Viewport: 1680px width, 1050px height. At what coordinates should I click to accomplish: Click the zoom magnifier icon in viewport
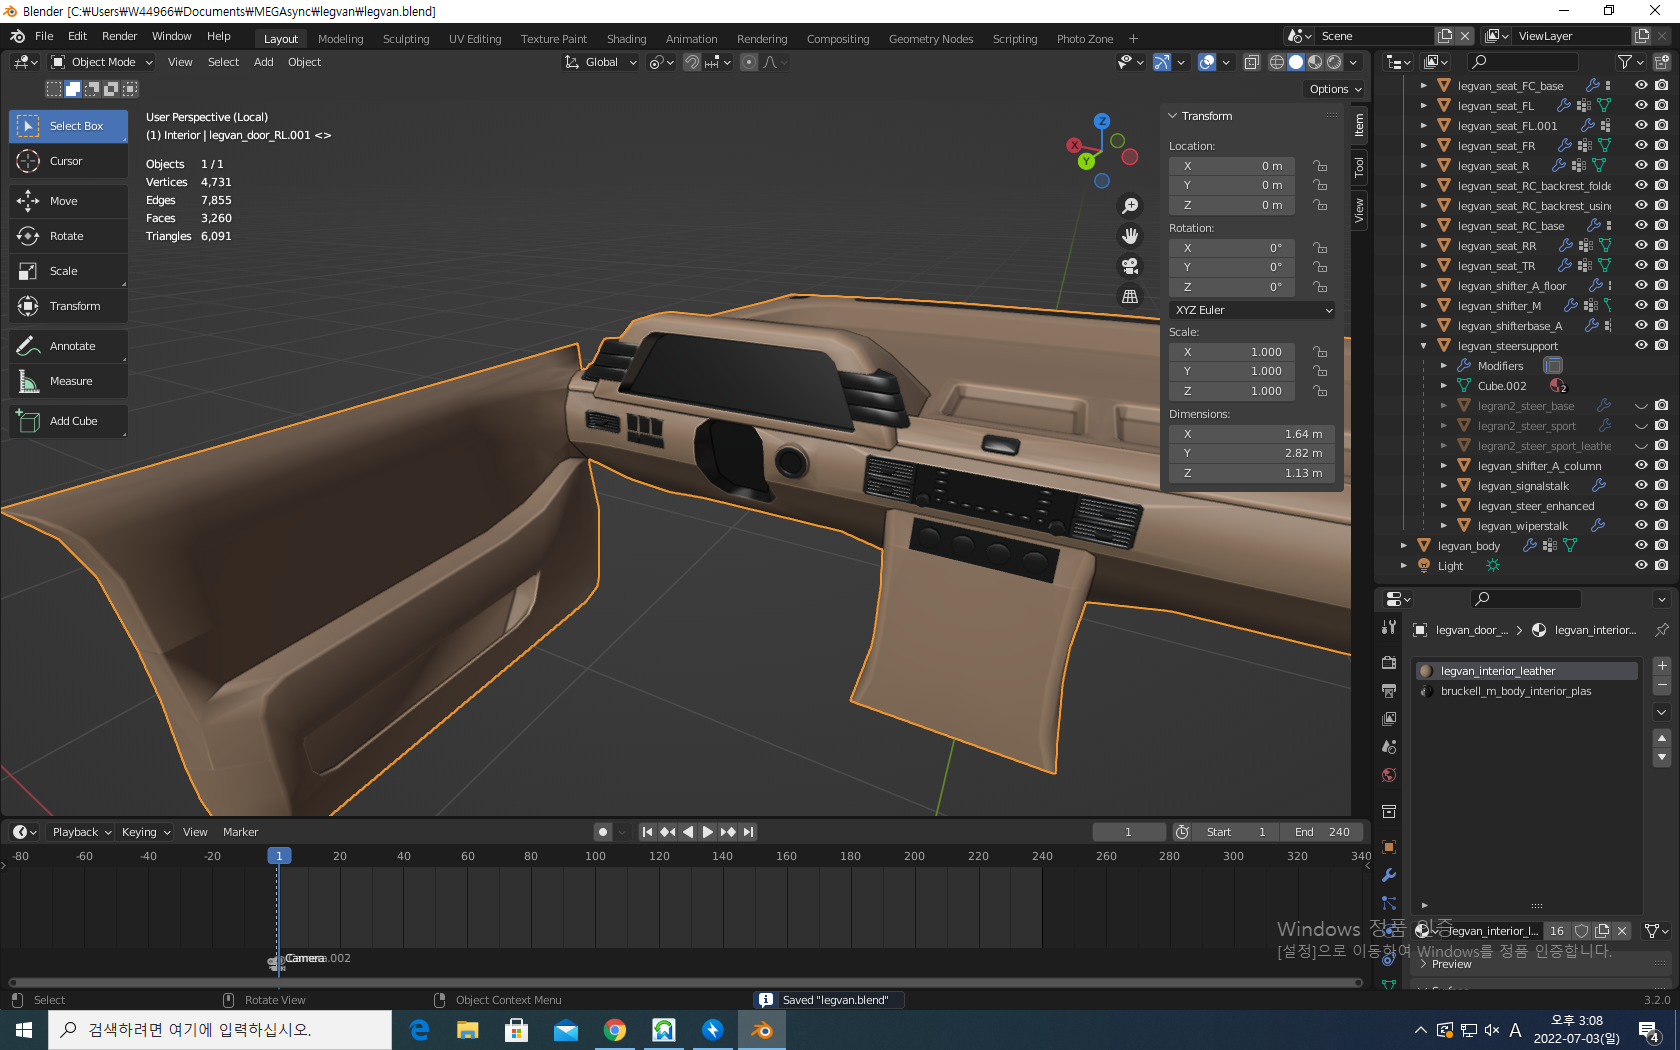click(x=1130, y=206)
